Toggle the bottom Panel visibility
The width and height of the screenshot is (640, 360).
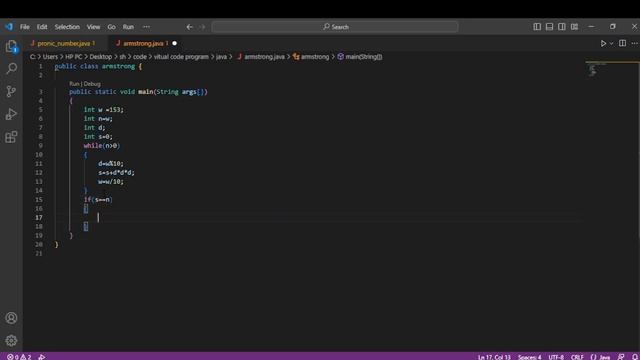tap(549, 27)
